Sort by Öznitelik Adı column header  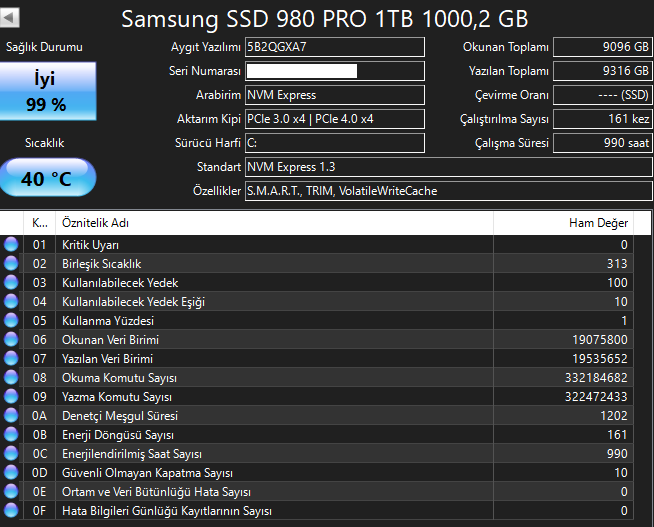(274, 223)
